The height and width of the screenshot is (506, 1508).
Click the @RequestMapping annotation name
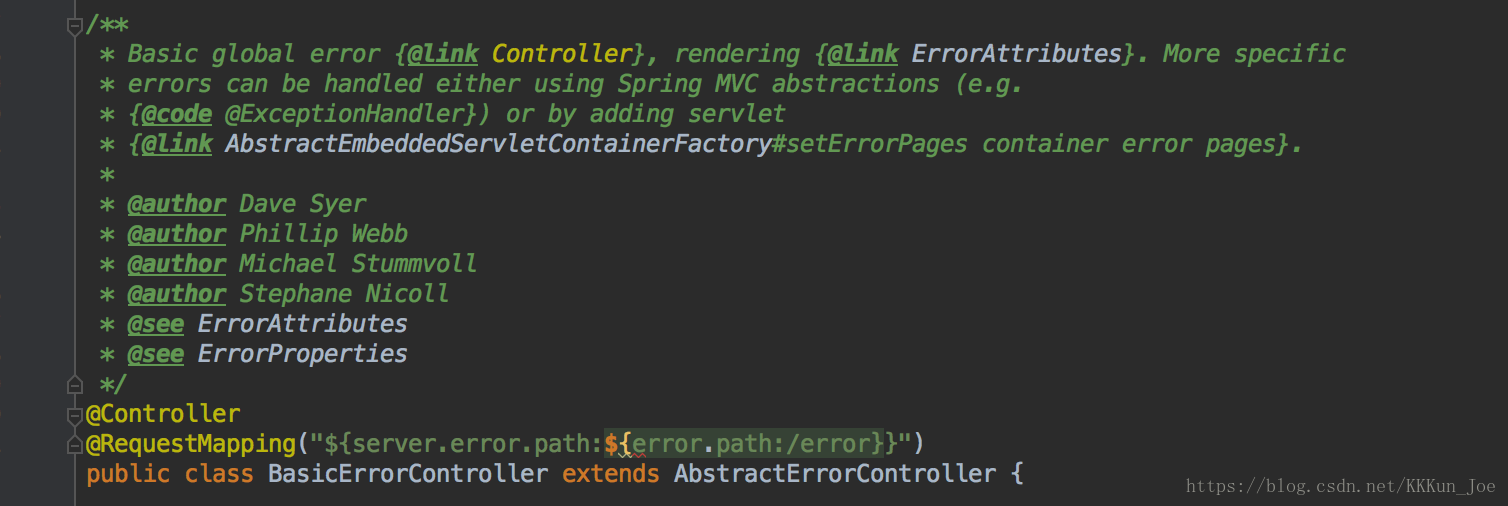(x=191, y=444)
